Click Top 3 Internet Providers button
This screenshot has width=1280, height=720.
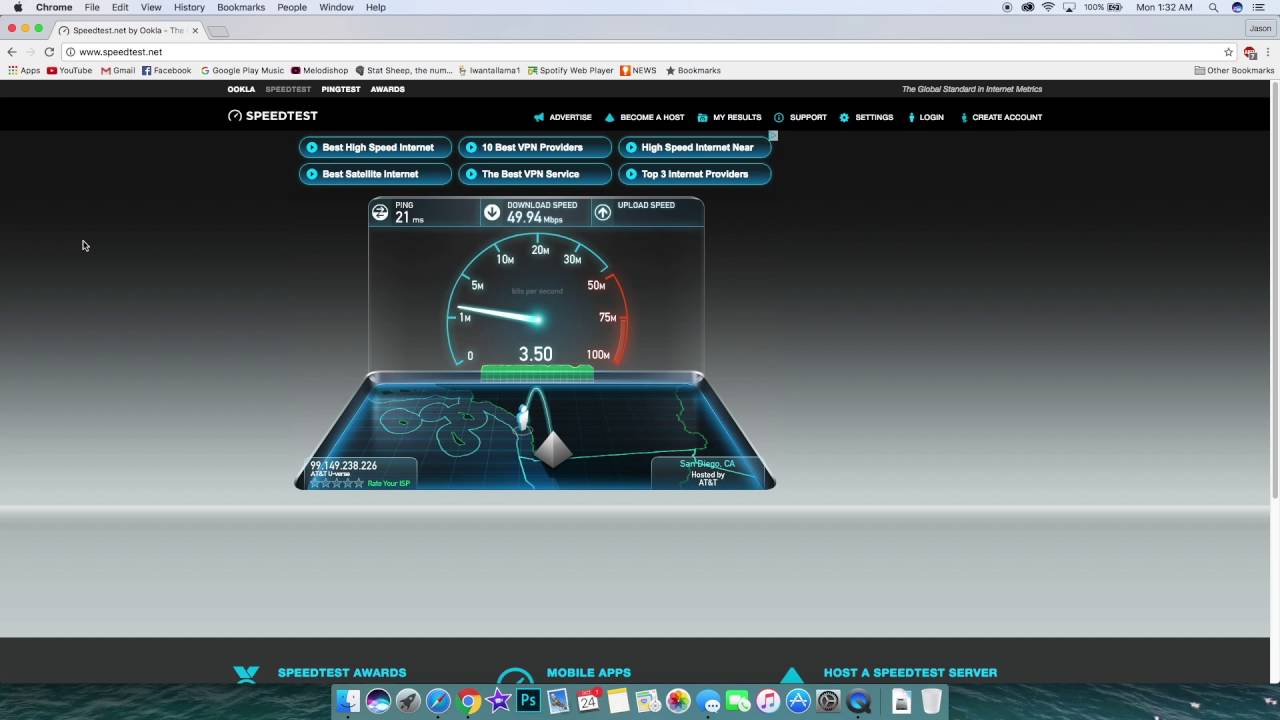(x=695, y=174)
